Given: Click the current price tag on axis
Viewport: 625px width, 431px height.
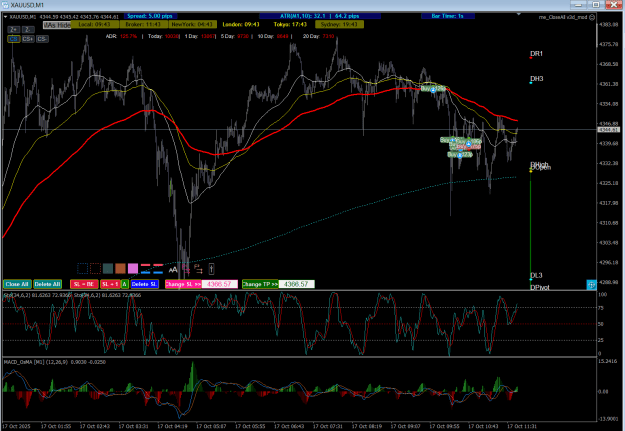Looking at the screenshot, I should [608, 130].
